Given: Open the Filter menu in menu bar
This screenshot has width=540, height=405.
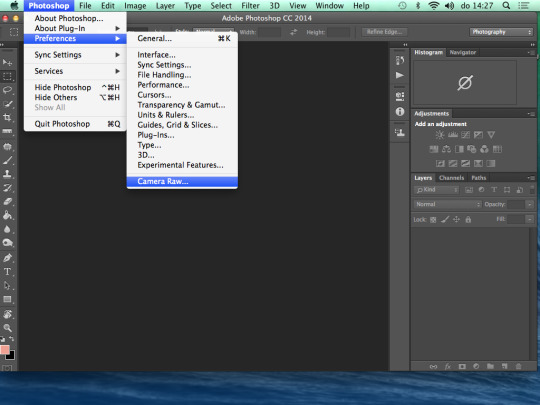Looking at the screenshot, I should [x=250, y=6].
